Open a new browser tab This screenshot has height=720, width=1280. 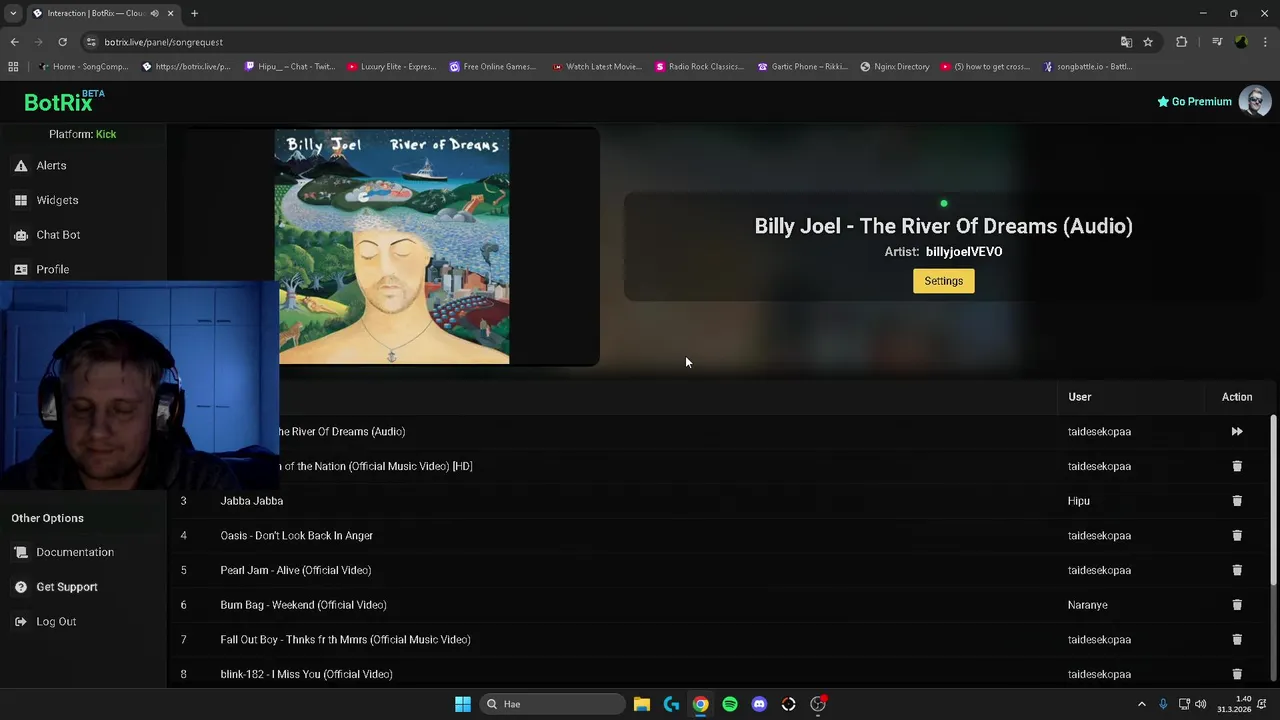[194, 13]
